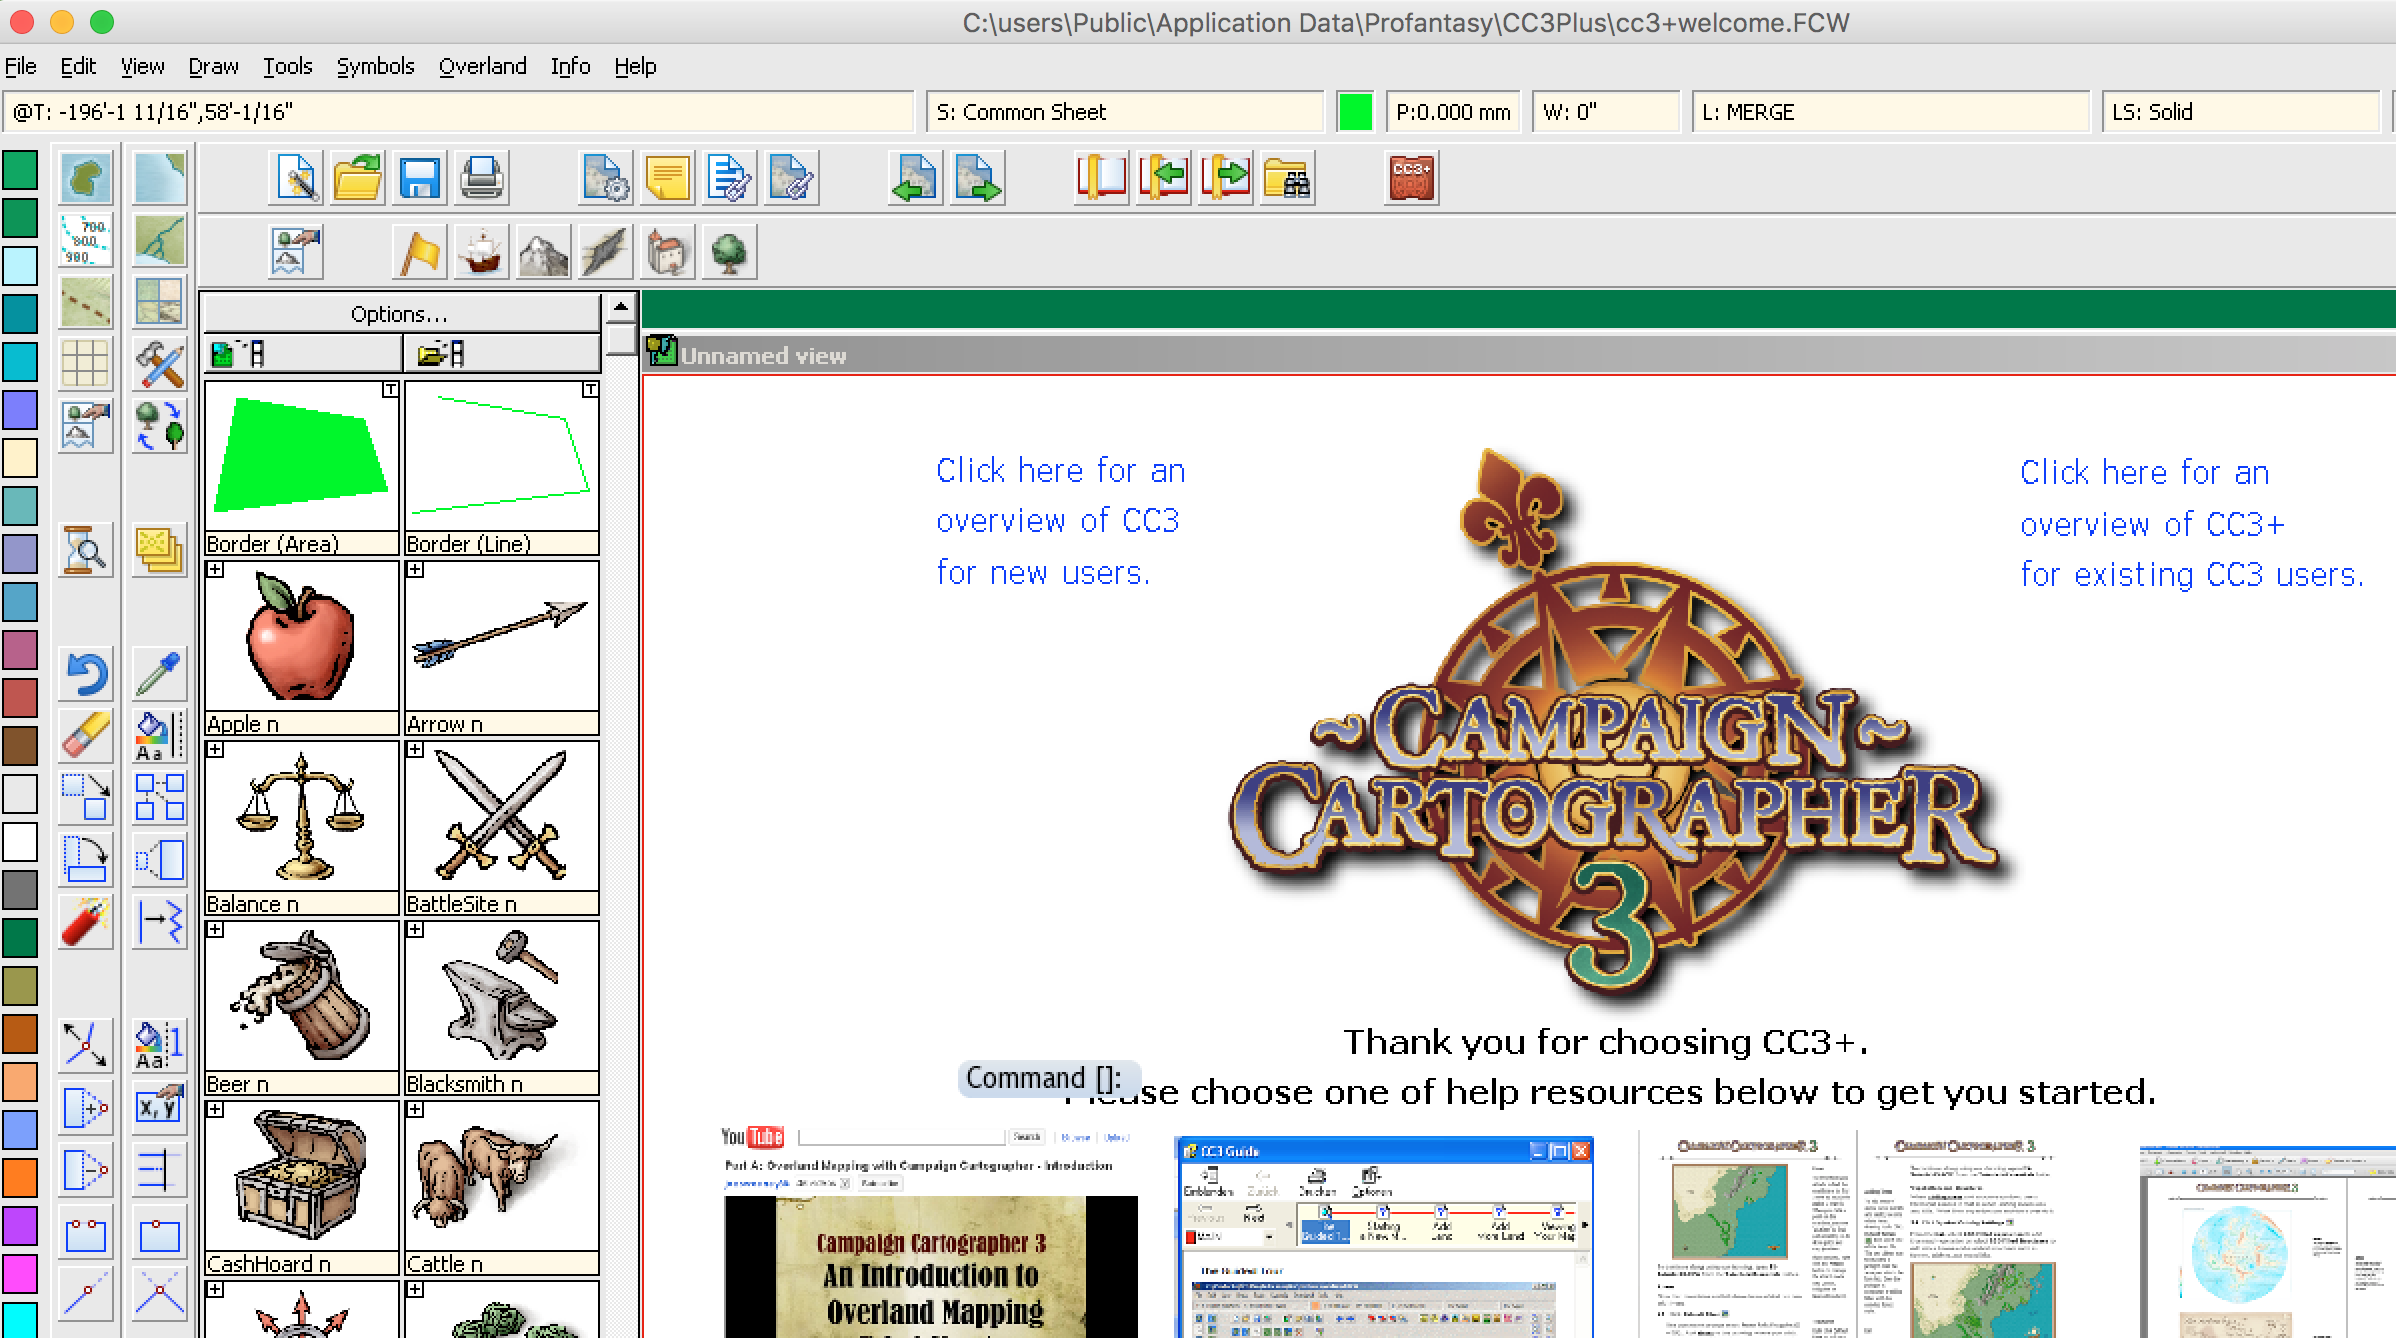Expand the Apple n symbol group
The width and height of the screenshot is (2396, 1338).
[215, 570]
